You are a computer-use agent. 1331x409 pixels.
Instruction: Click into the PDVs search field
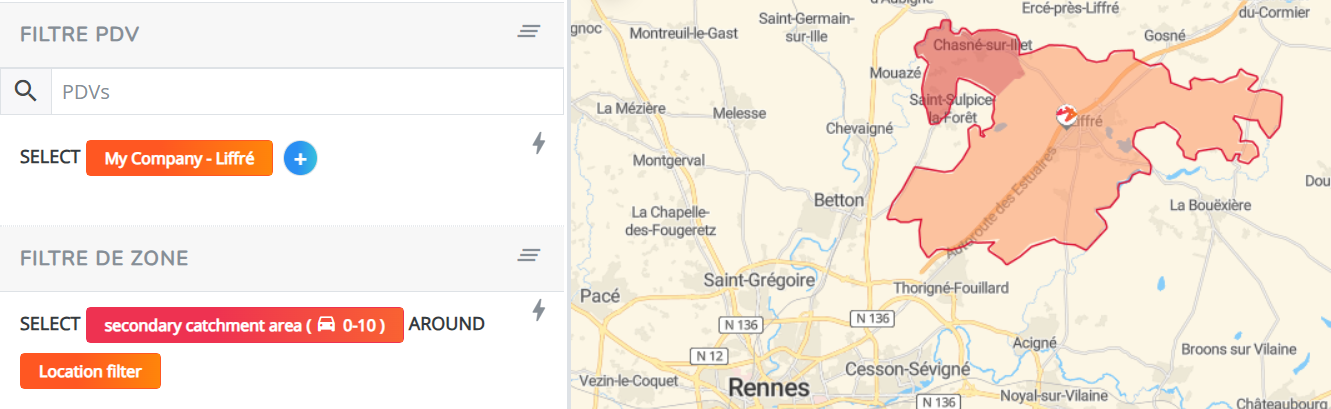click(306, 92)
